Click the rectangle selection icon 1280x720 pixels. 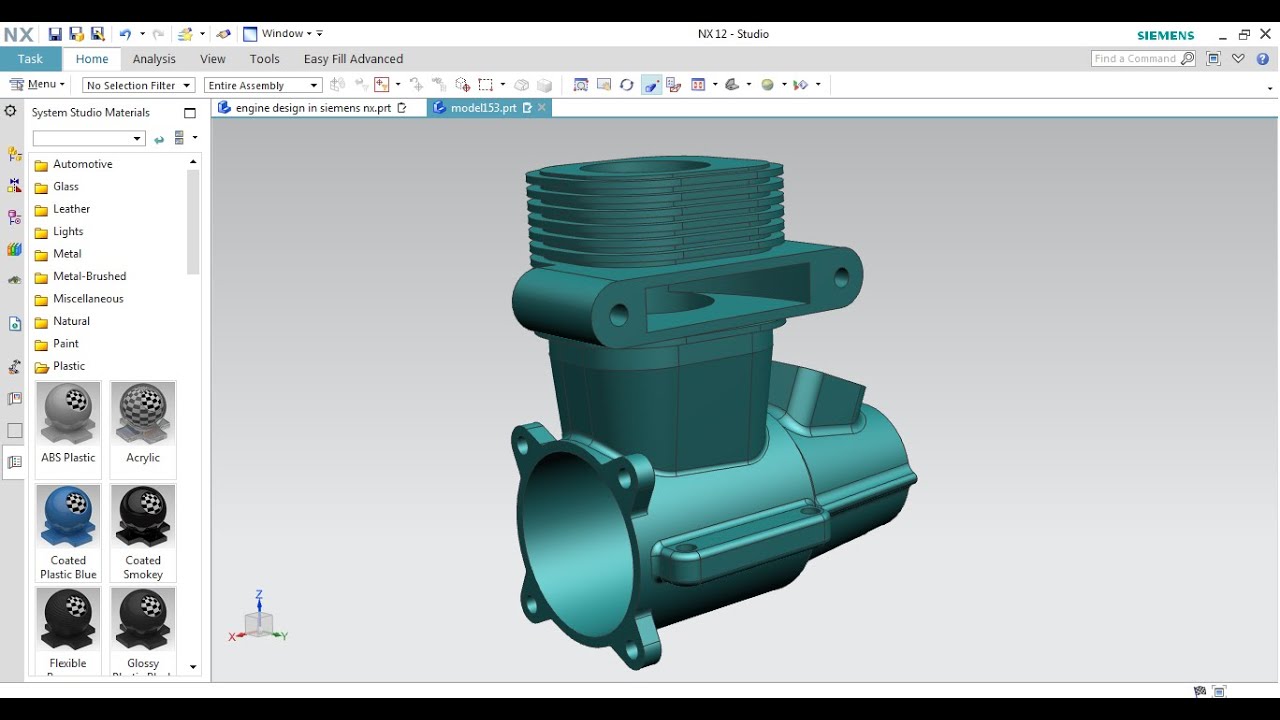click(x=485, y=85)
